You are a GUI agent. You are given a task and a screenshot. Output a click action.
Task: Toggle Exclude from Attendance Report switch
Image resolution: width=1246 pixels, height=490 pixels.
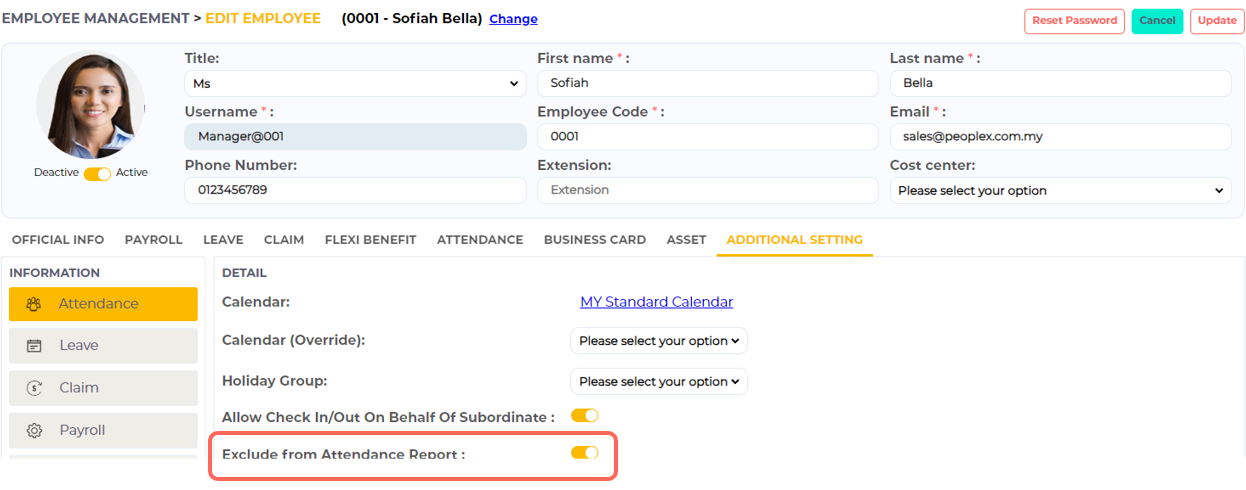pos(584,453)
